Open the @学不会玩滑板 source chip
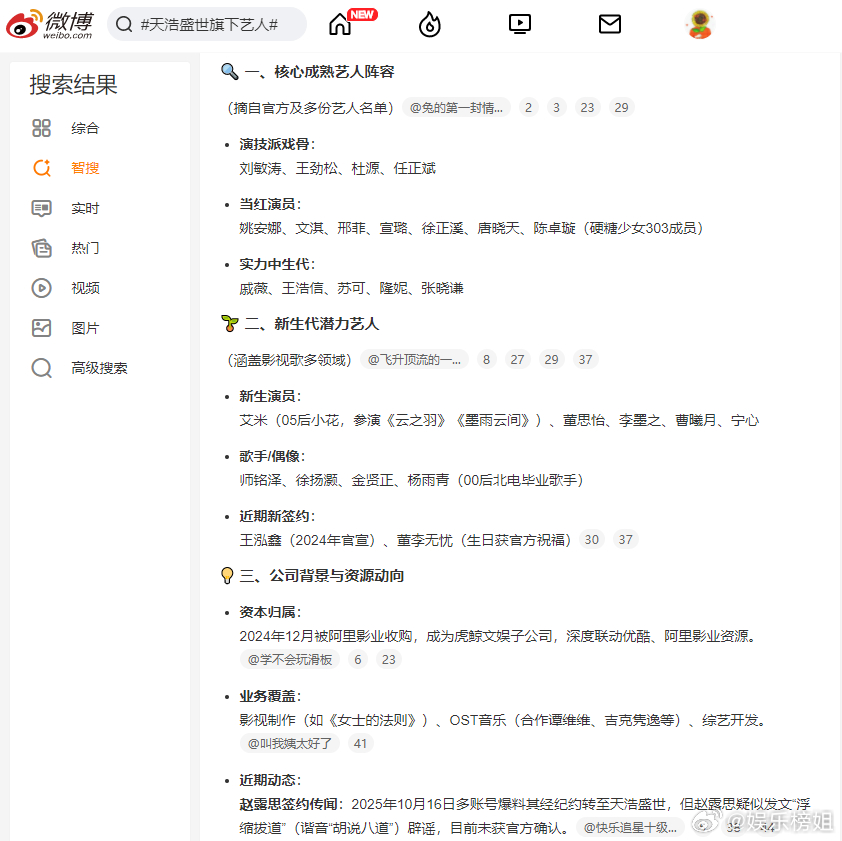This screenshot has height=841, width=842. coord(290,659)
